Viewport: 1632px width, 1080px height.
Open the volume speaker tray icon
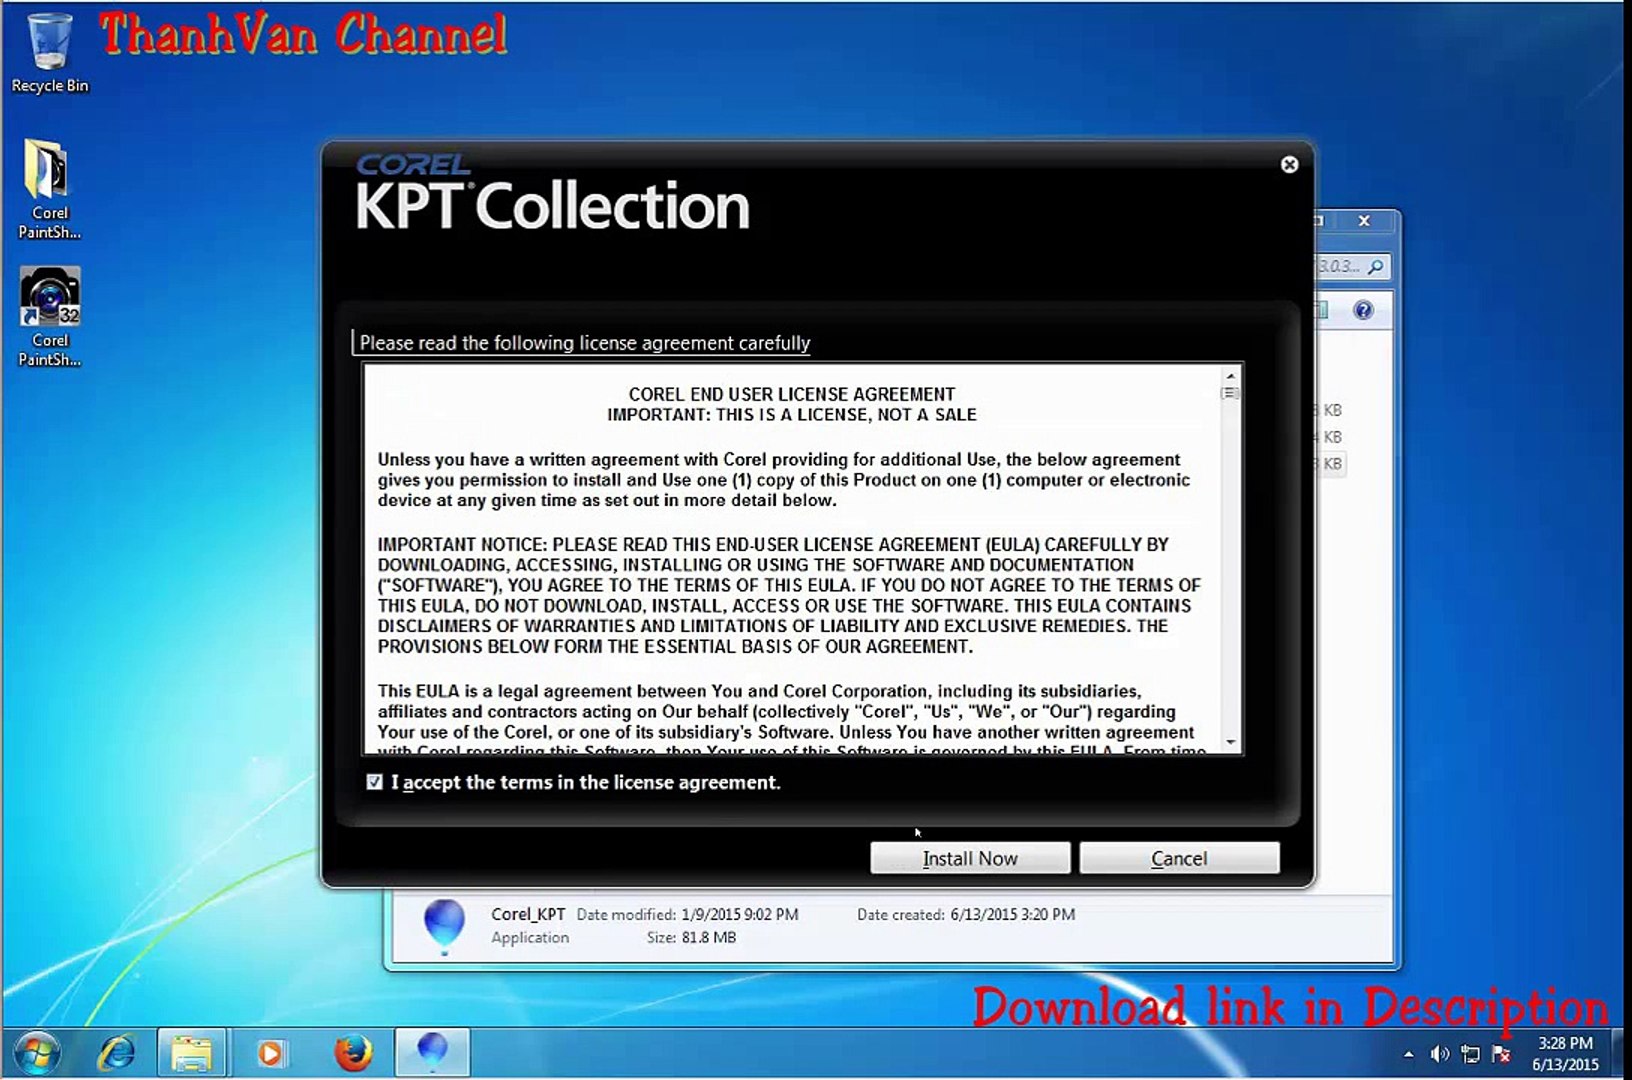pyautogui.click(x=1440, y=1054)
